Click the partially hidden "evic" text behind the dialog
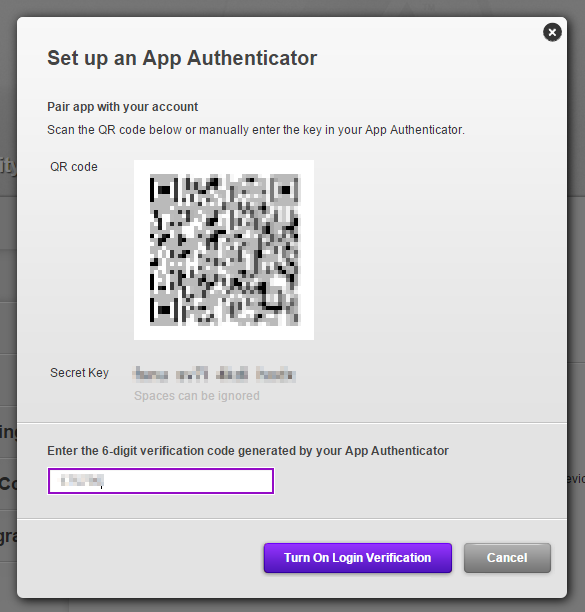585x612 pixels. pos(576,479)
